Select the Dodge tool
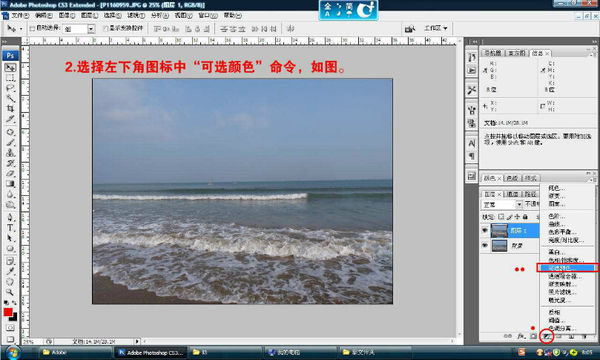 pyautogui.click(x=10, y=205)
